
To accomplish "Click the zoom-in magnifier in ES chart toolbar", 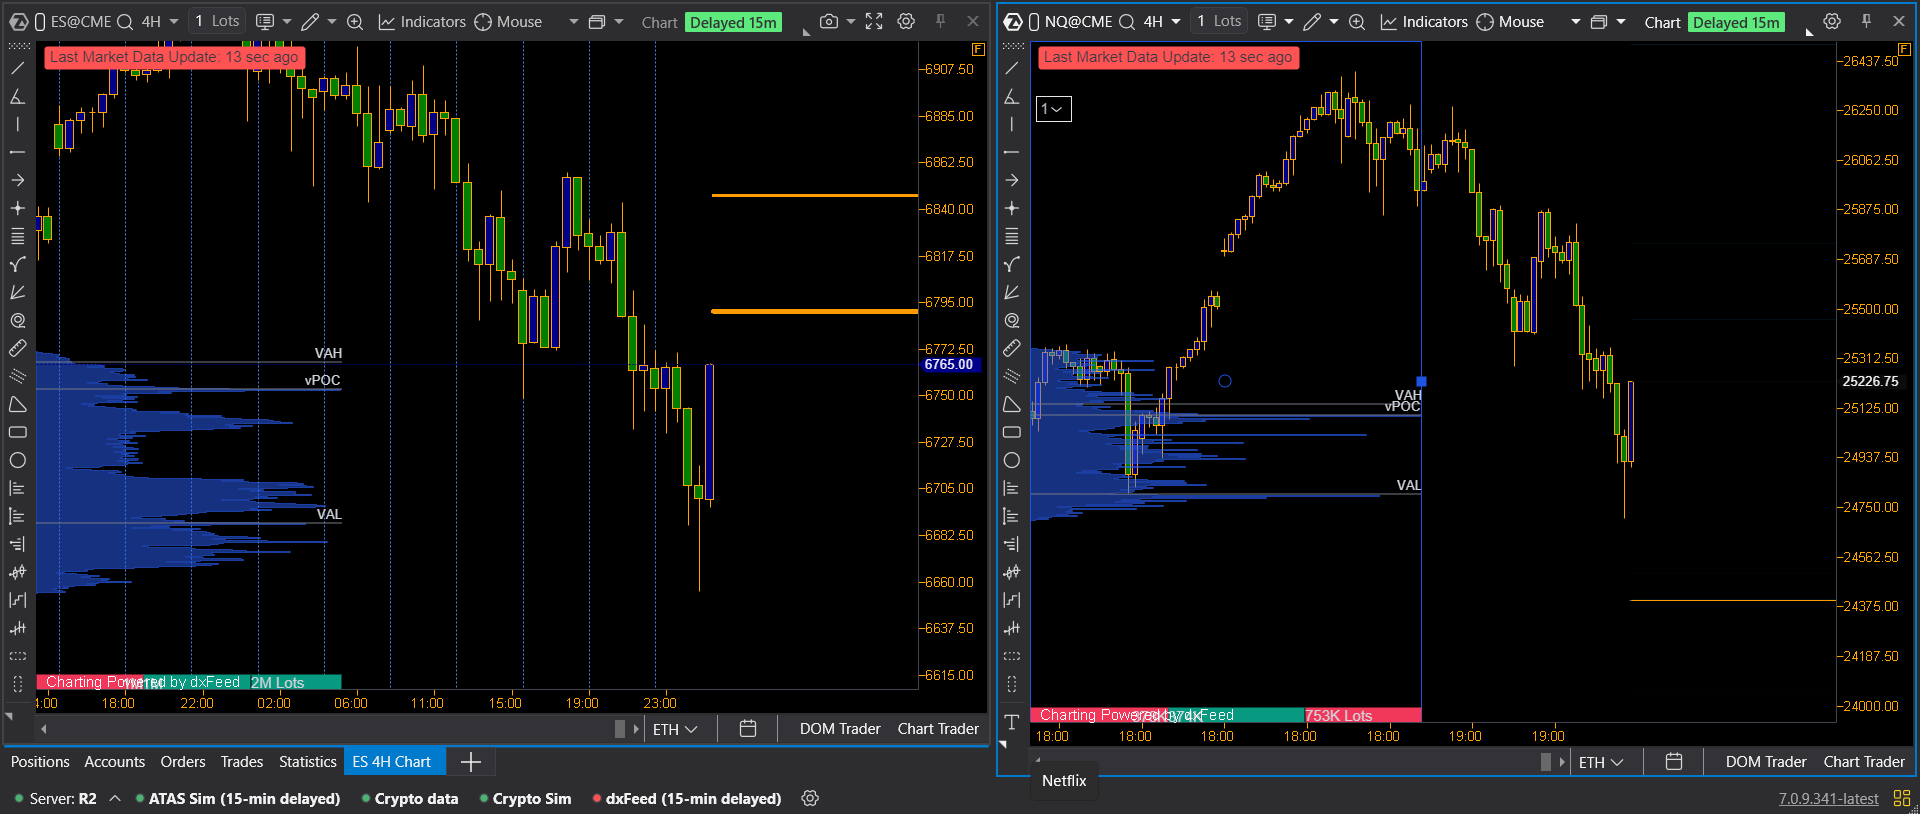I will 355,22.
